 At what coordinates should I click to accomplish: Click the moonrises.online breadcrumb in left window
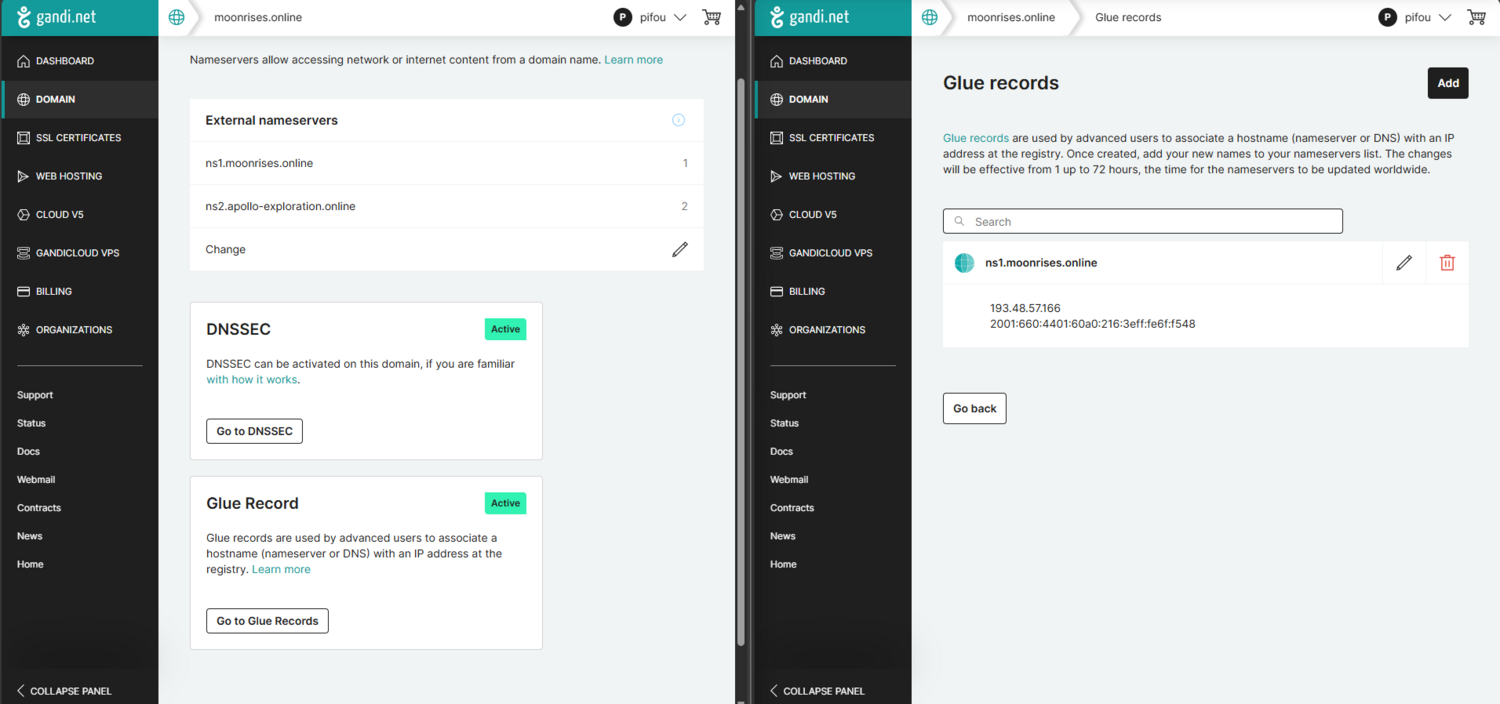click(x=258, y=17)
